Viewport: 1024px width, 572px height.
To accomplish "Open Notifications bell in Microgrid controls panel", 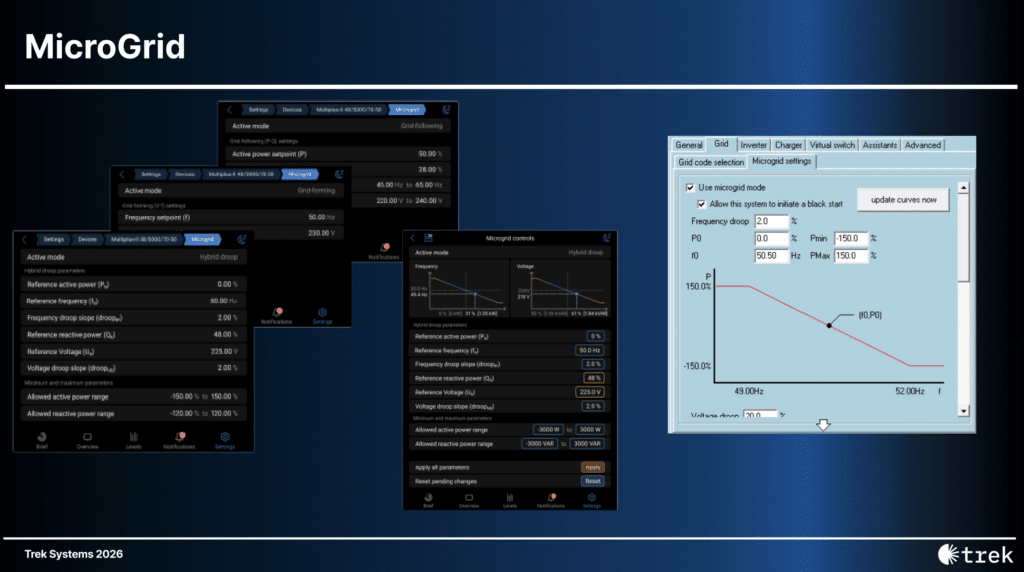I will [551, 498].
